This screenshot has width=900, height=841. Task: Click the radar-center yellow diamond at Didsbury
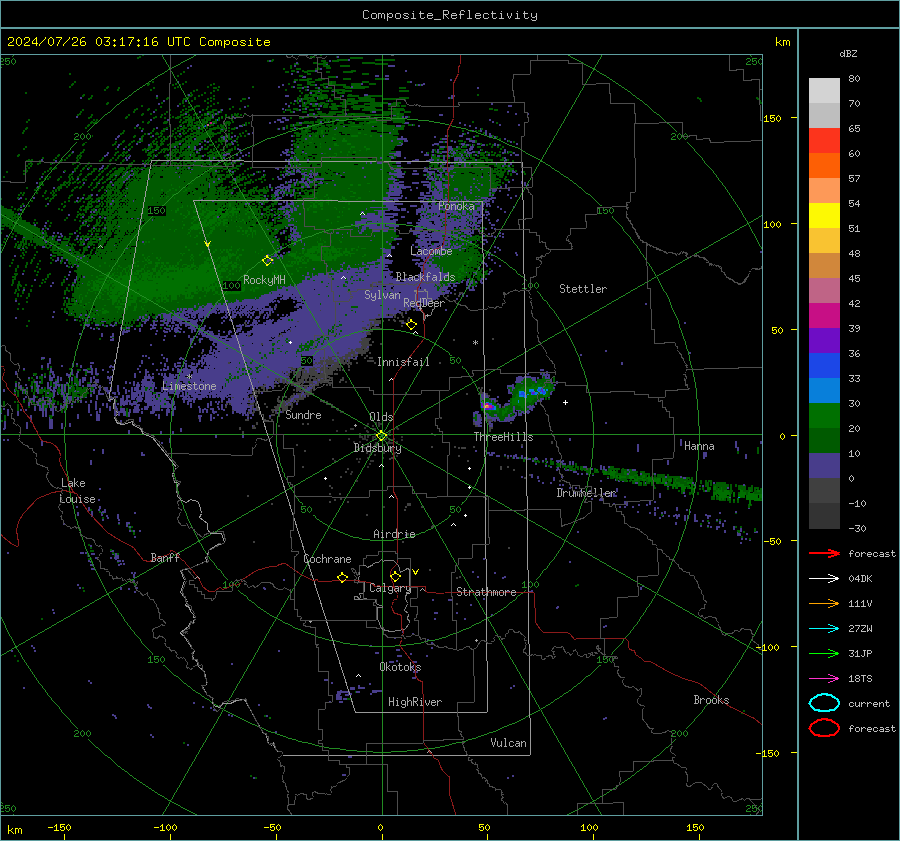(381, 436)
